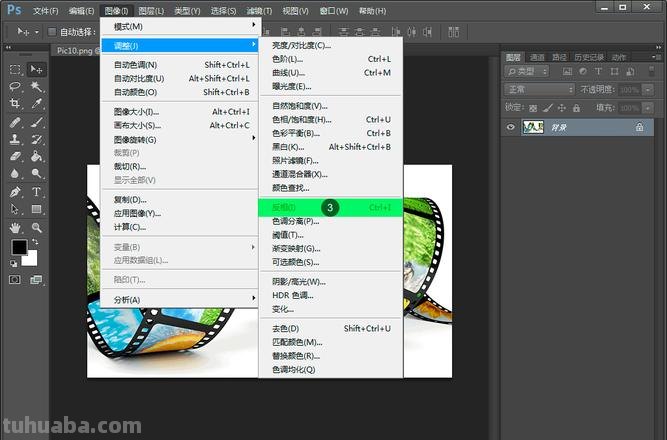Viewport: 667px width, 440px height.
Task: Toggle lock transparent pixels
Action: (x=533, y=108)
